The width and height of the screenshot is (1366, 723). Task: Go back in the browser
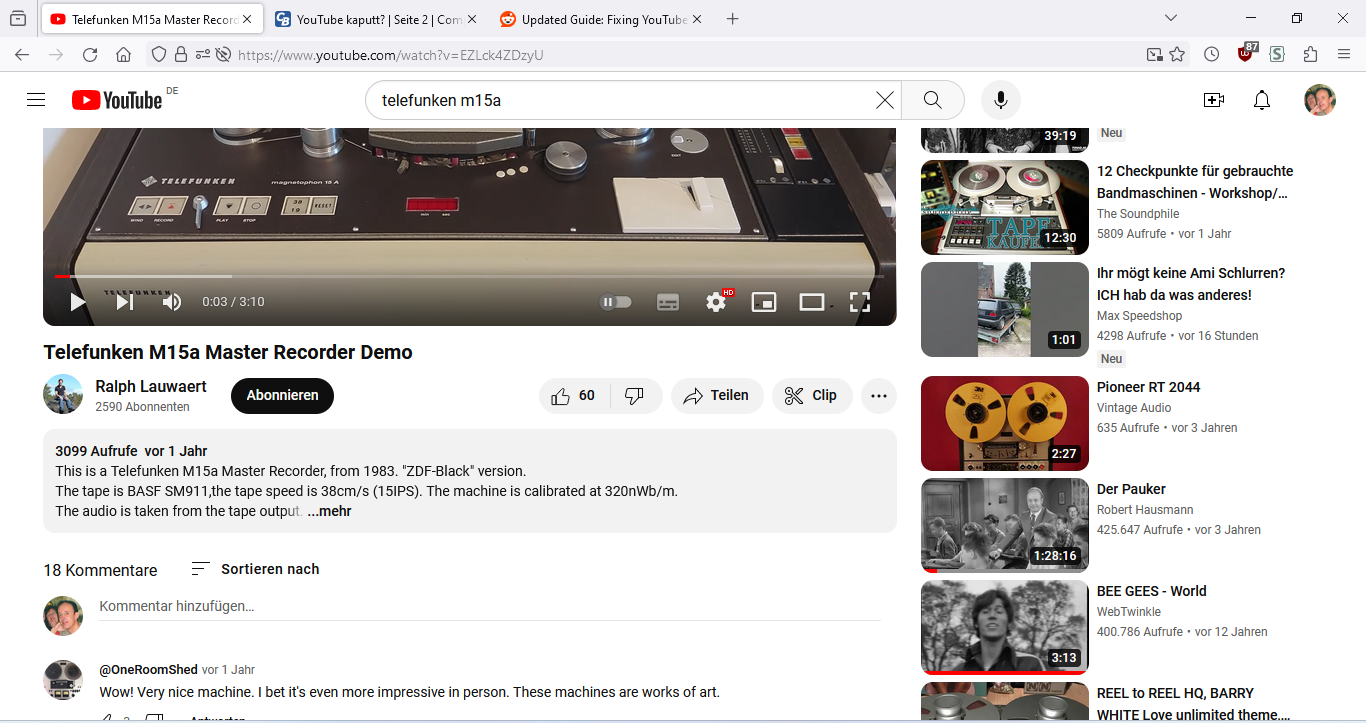[x=22, y=55]
